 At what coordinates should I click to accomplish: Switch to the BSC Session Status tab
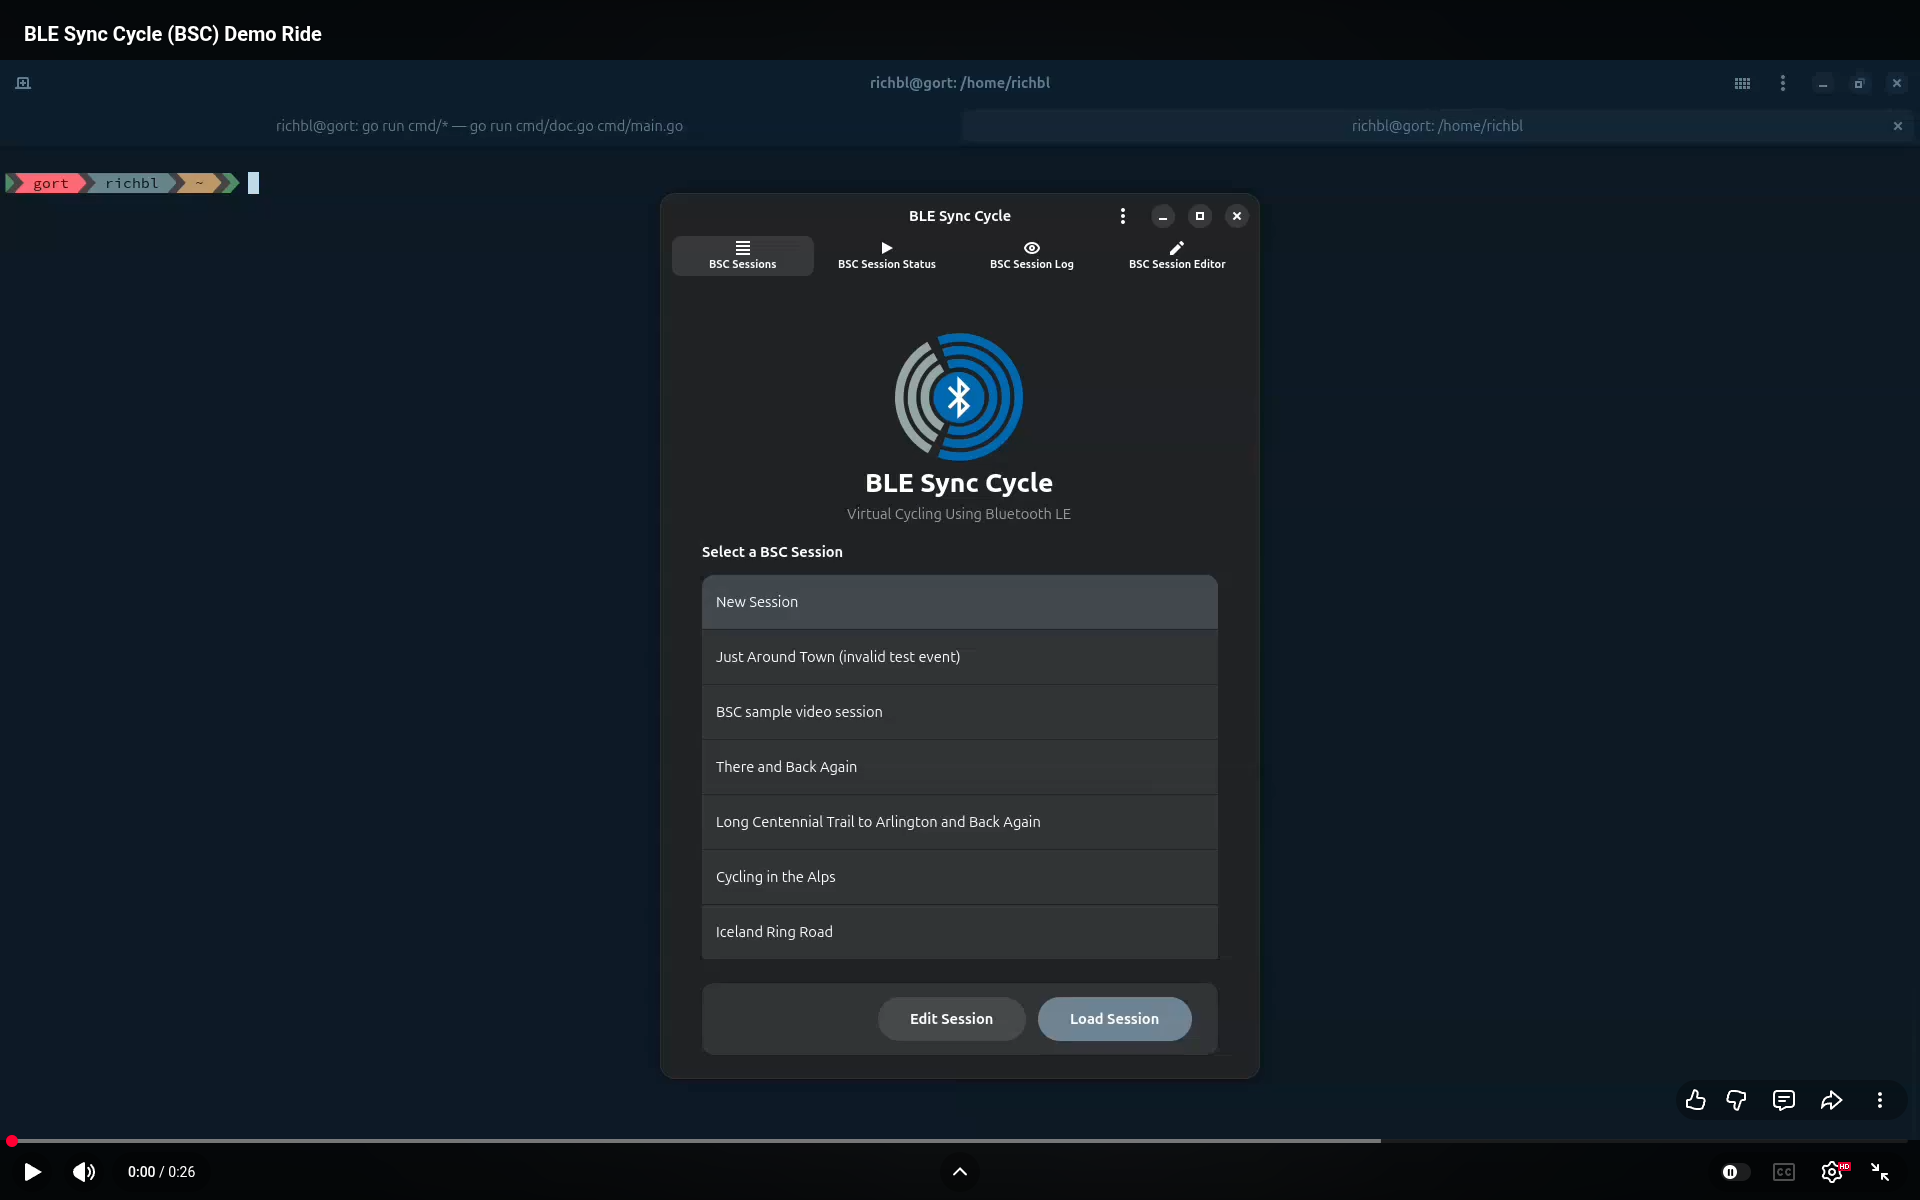pos(886,255)
